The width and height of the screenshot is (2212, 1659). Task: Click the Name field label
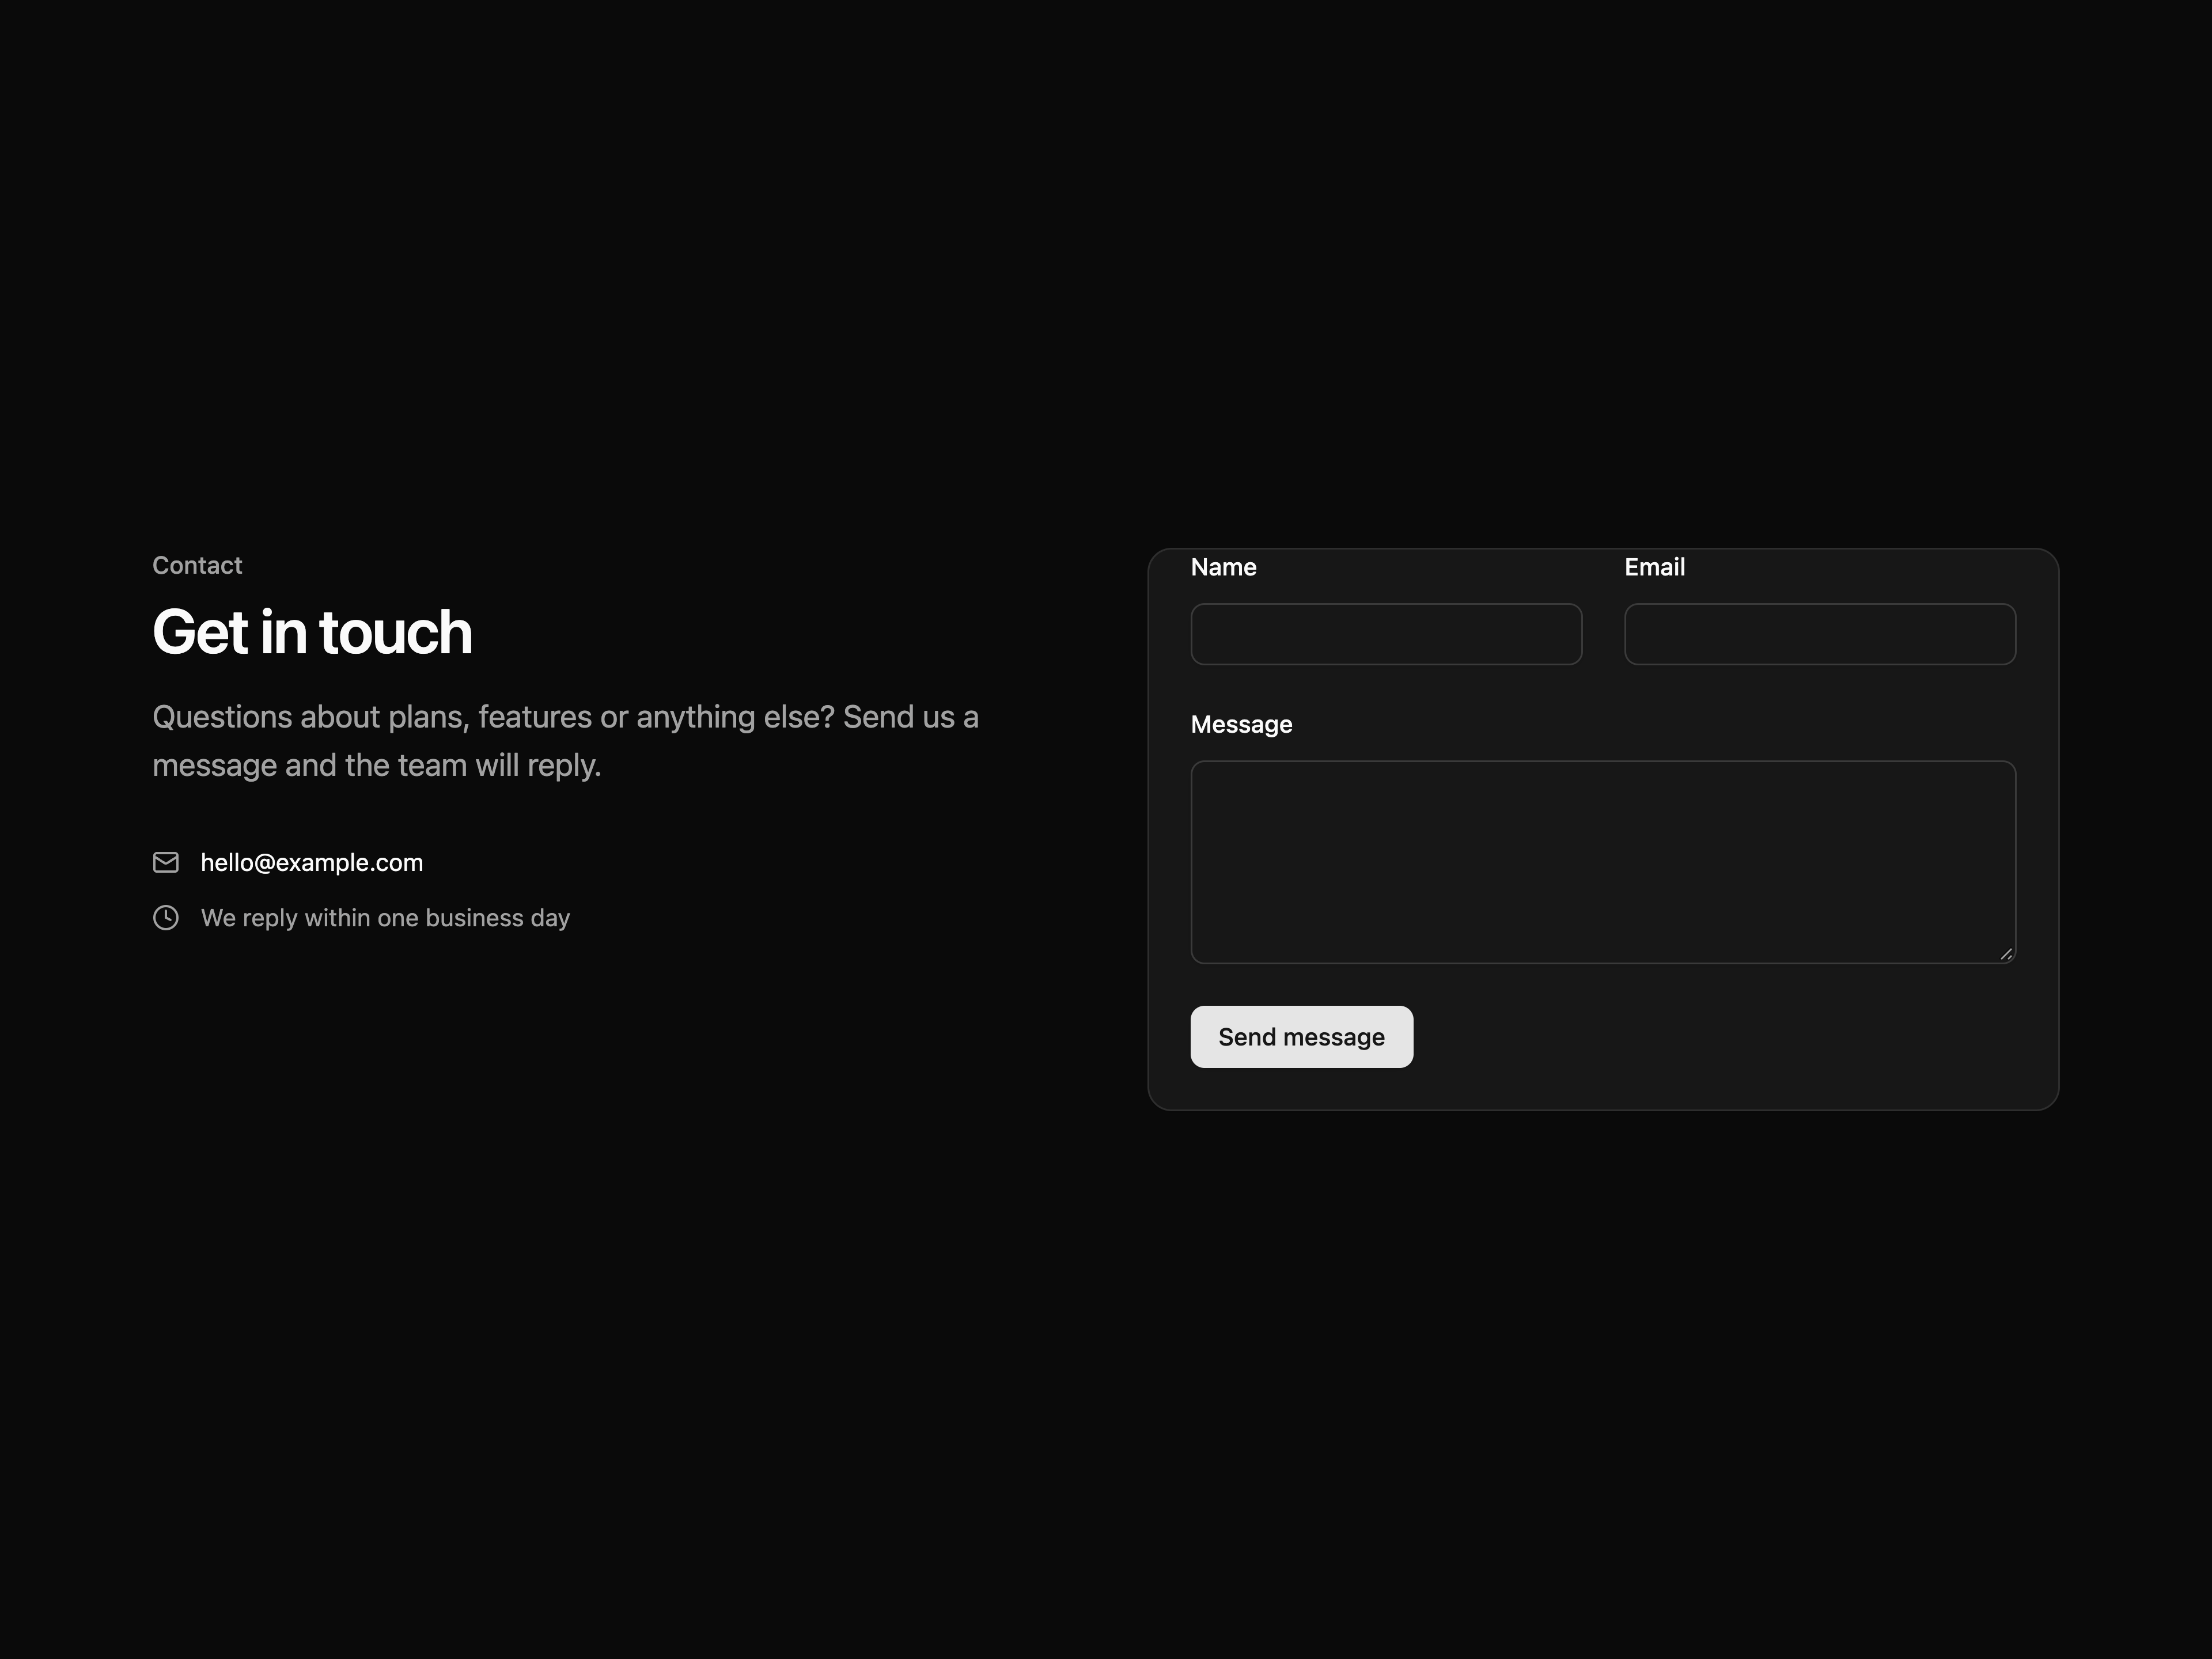tap(1223, 567)
